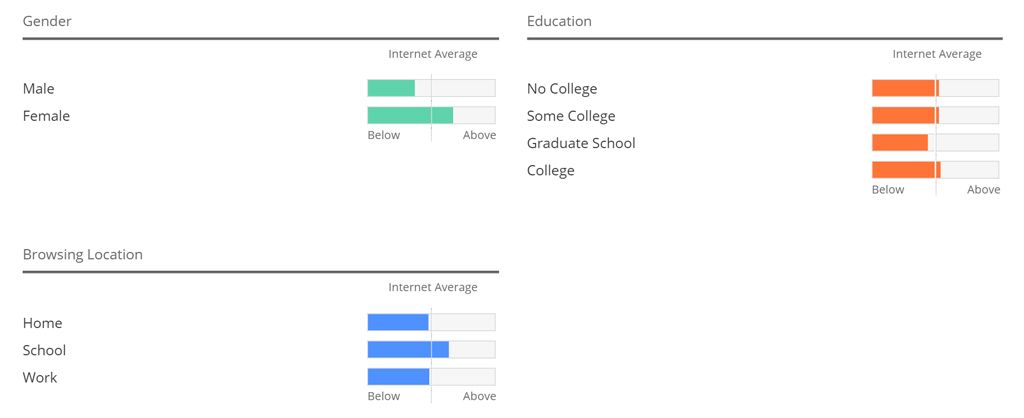Click the green Male gender bar
This screenshot has width=1024, height=418.
coord(391,88)
